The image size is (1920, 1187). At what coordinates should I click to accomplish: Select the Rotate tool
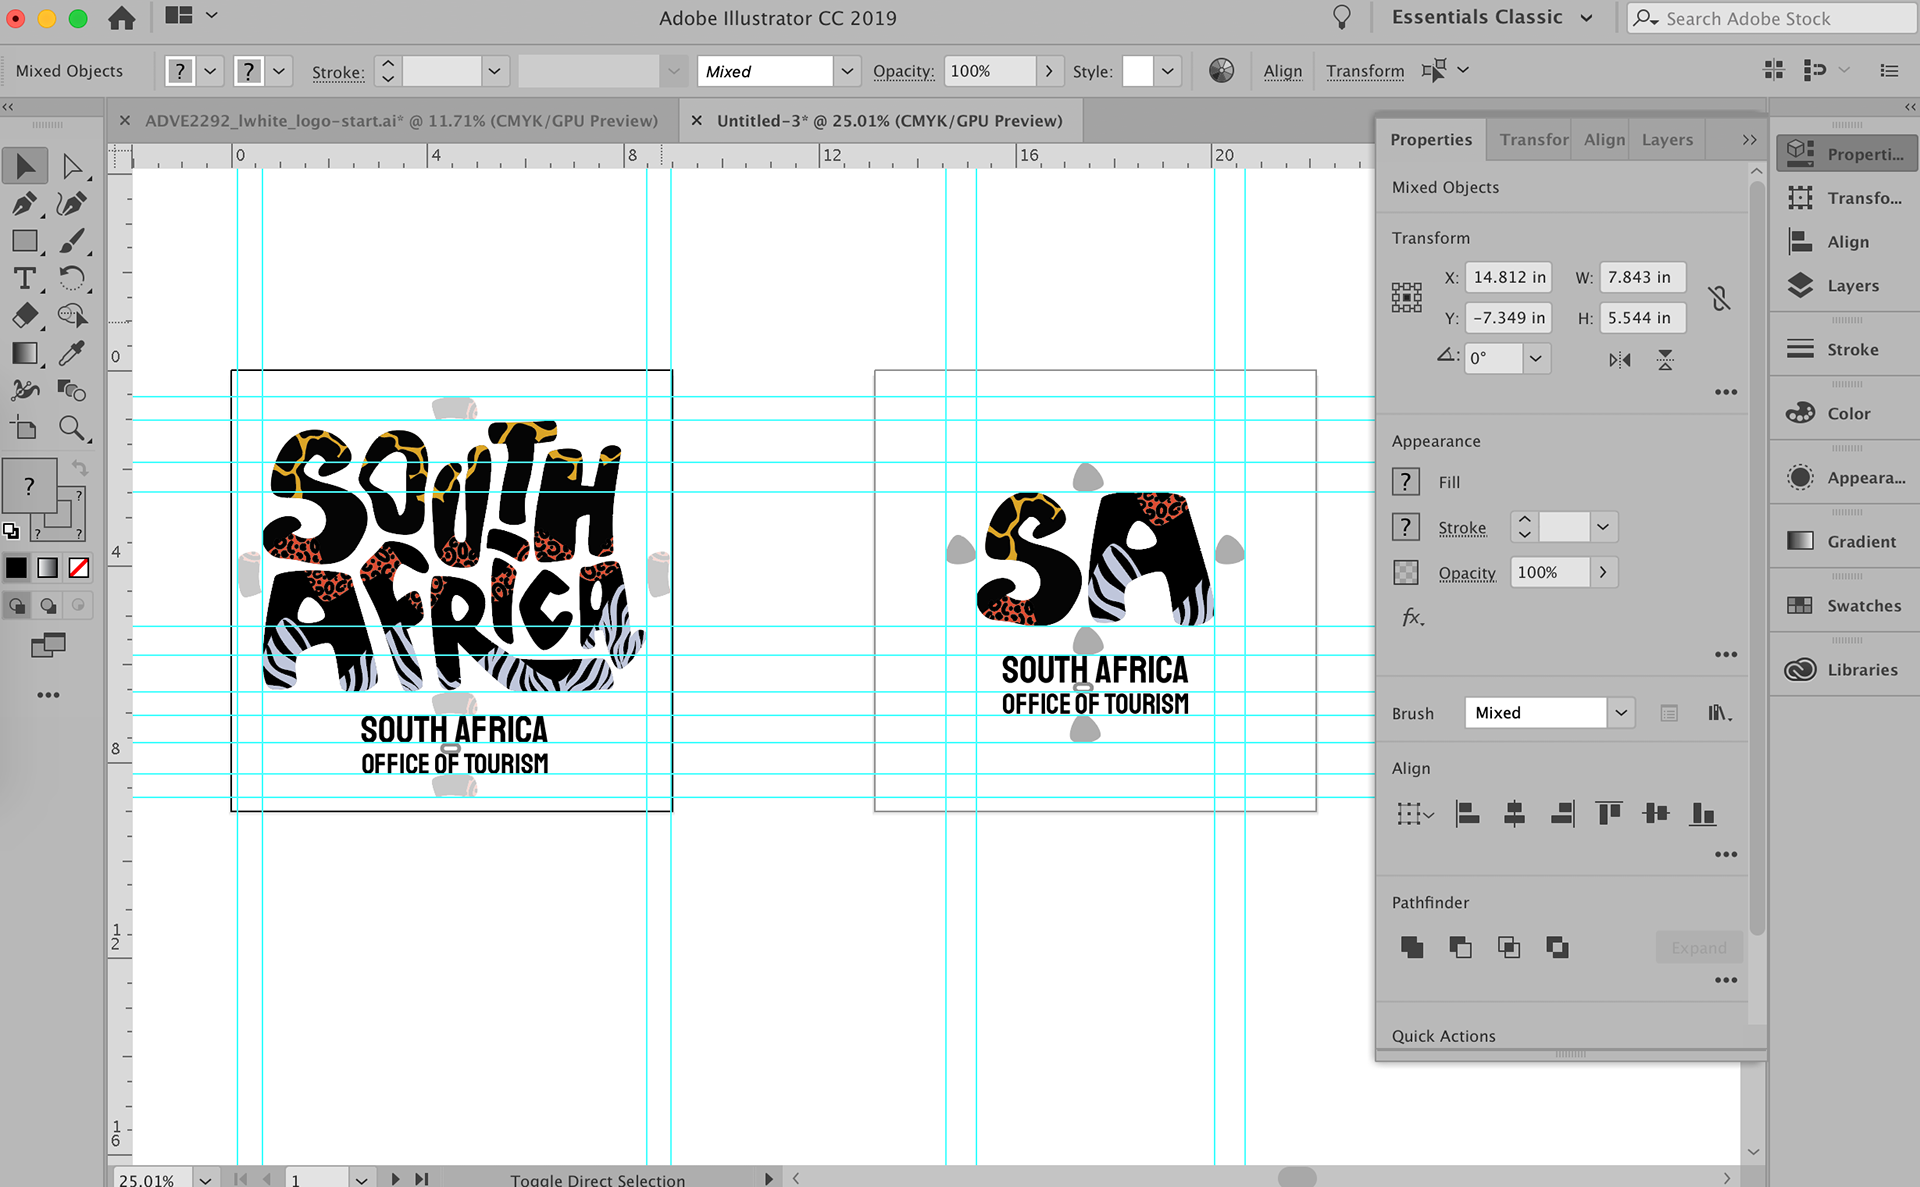pos(72,279)
